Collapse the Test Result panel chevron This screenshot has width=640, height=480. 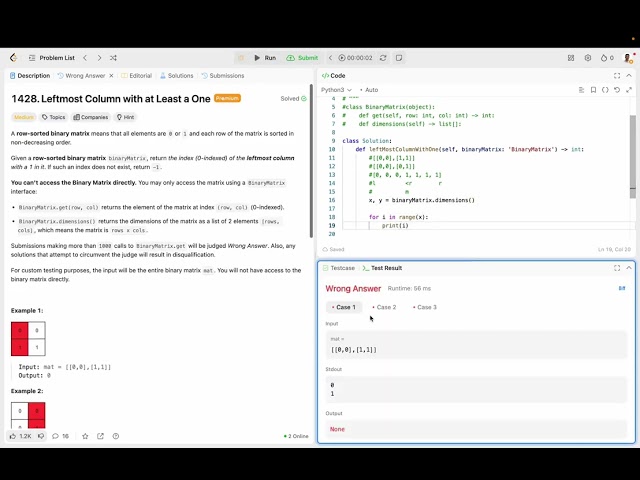[x=629, y=268]
